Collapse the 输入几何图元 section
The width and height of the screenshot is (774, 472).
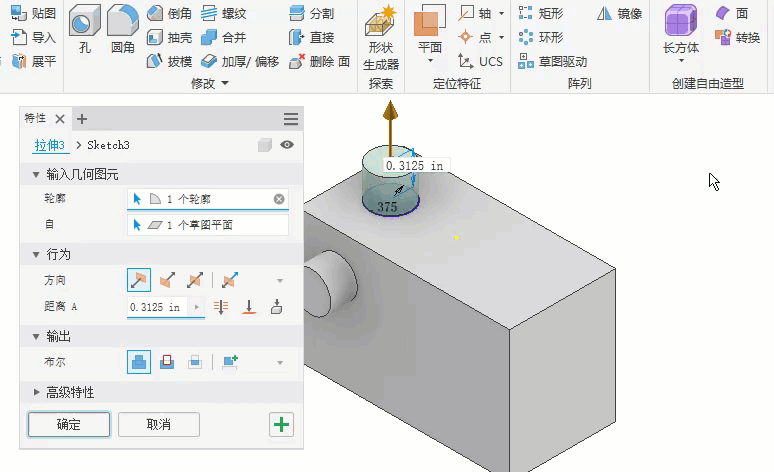point(36,174)
